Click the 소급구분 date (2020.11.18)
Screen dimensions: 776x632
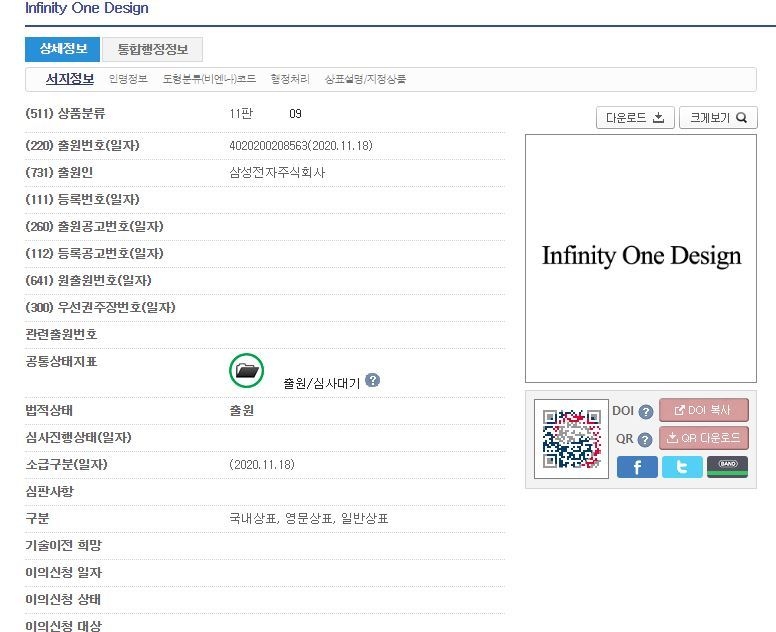click(262, 464)
